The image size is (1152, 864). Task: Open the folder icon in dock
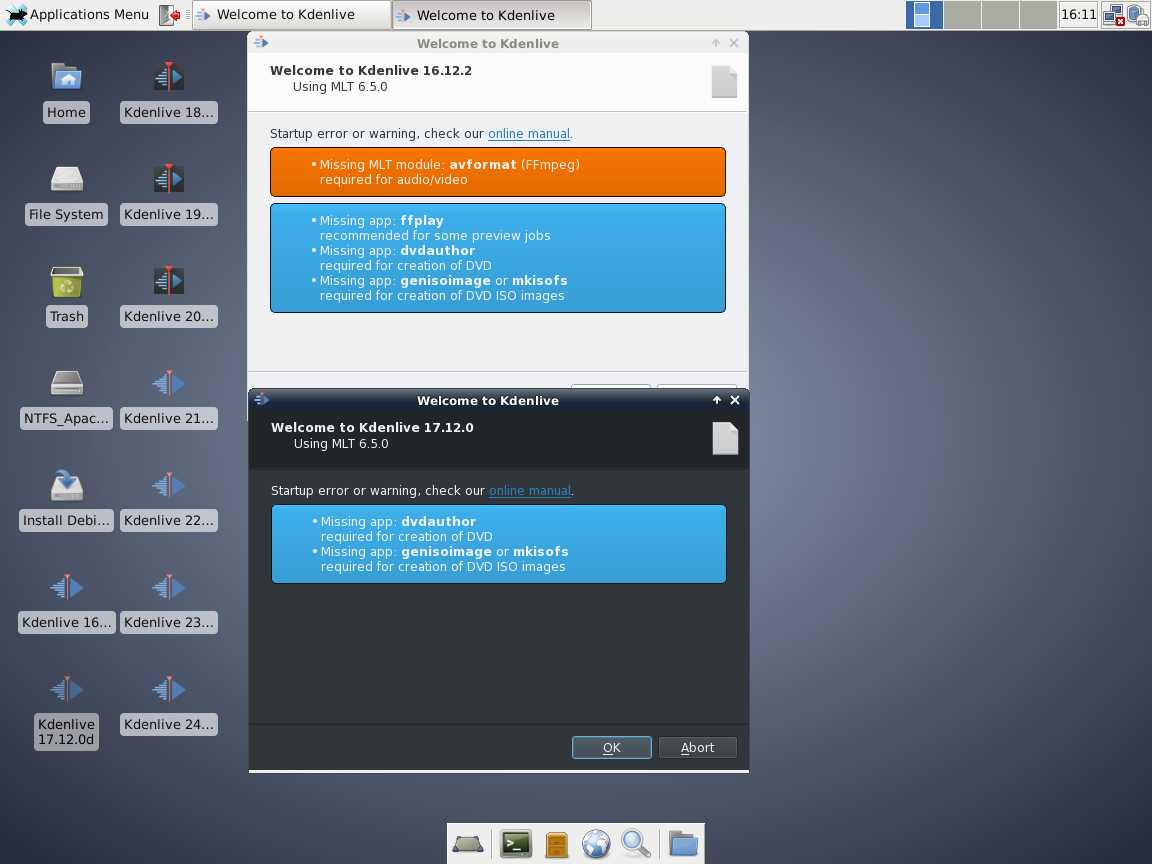683,844
